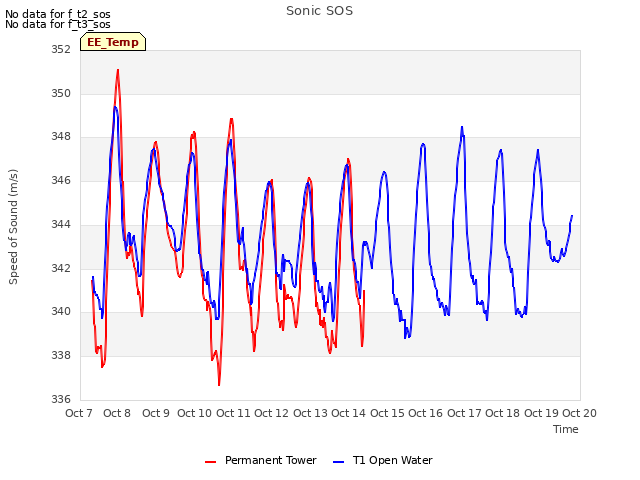Screen dimensions: 640x480
Task: Click the Oct 17 x-axis tick label
Action: click(464, 413)
